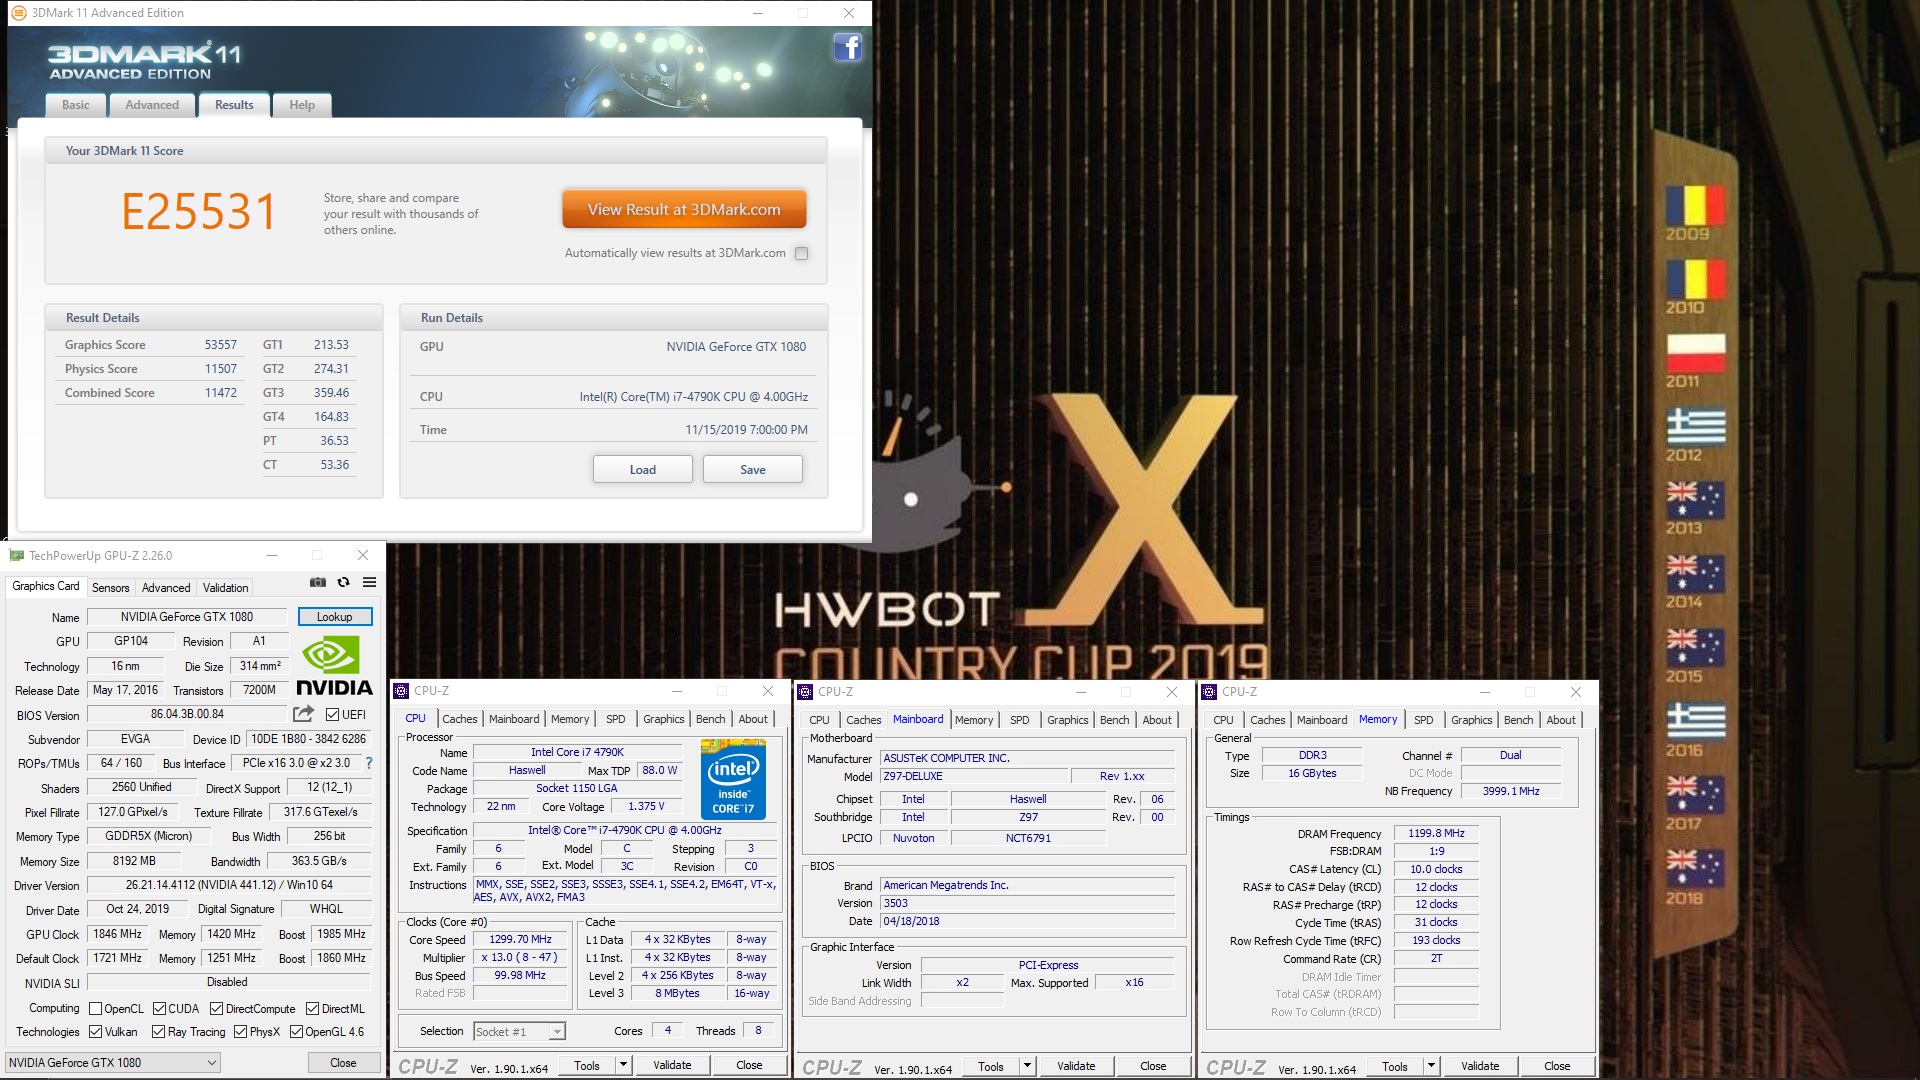The image size is (1920, 1080).
Task: Open the Sensors tab in GPU-Z
Action: click(111, 588)
